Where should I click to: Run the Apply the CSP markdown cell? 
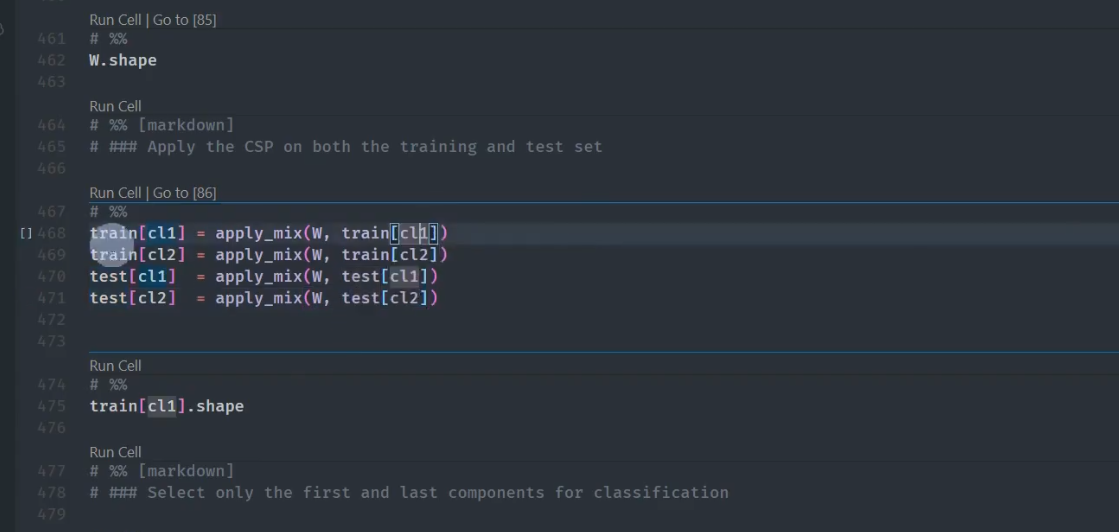pyautogui.click(x=115, y=106)
